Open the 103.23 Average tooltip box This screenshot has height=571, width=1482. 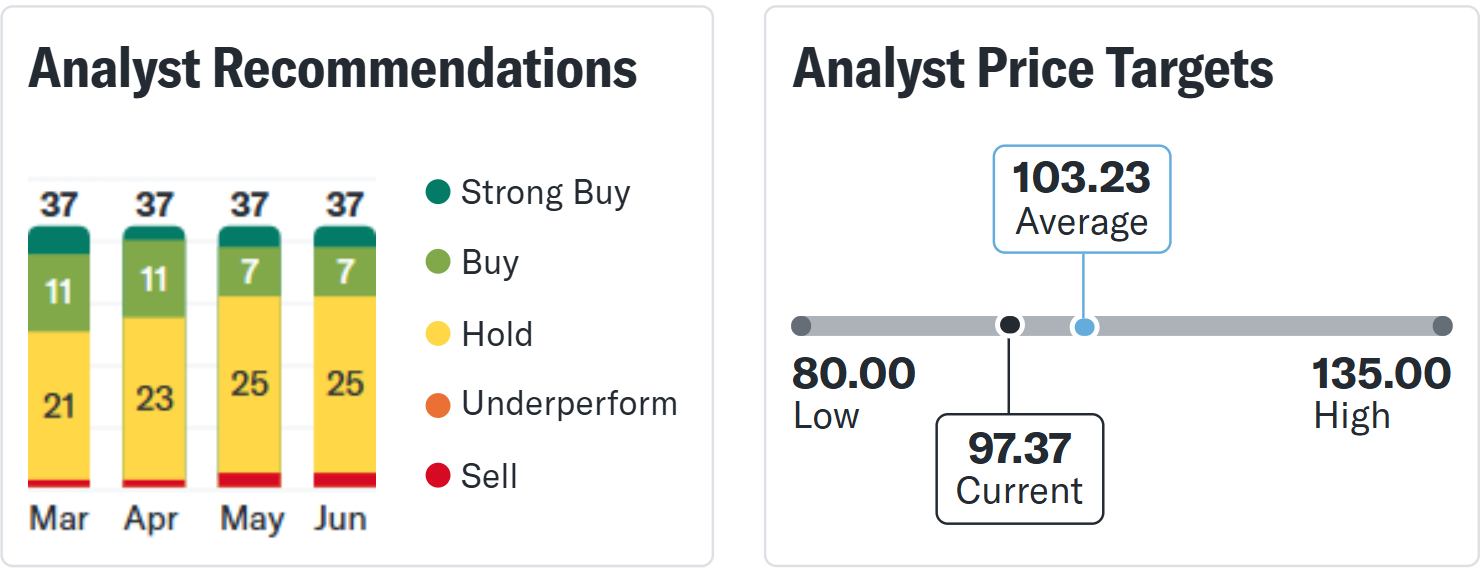click(1081, 199)
